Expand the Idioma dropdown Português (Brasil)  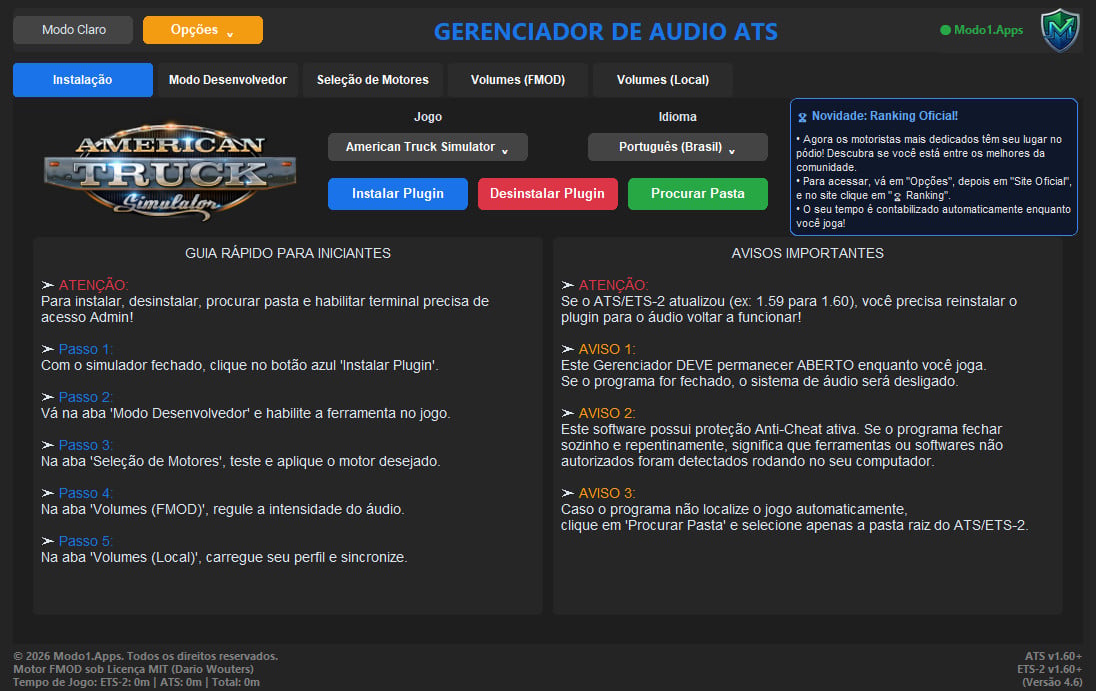click(x=677, y=147)
